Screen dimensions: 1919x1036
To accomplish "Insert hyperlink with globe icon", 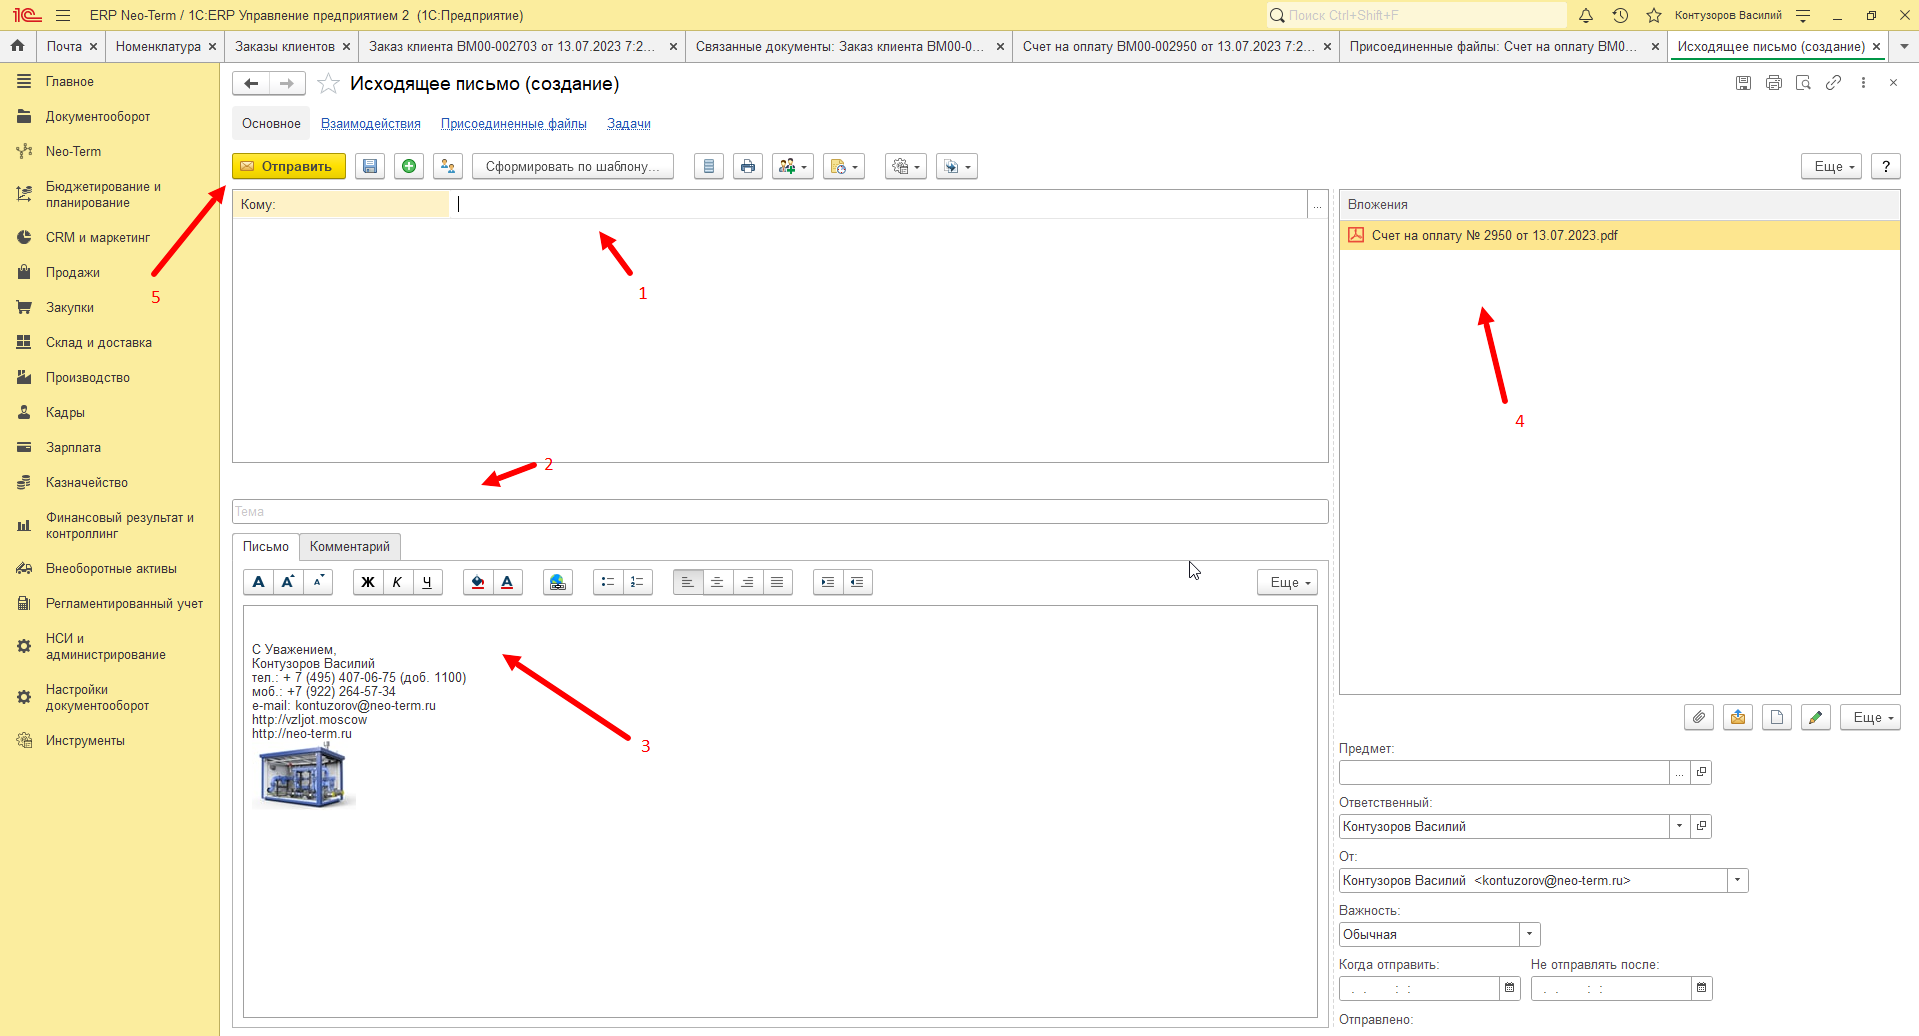I will (558, 582).
